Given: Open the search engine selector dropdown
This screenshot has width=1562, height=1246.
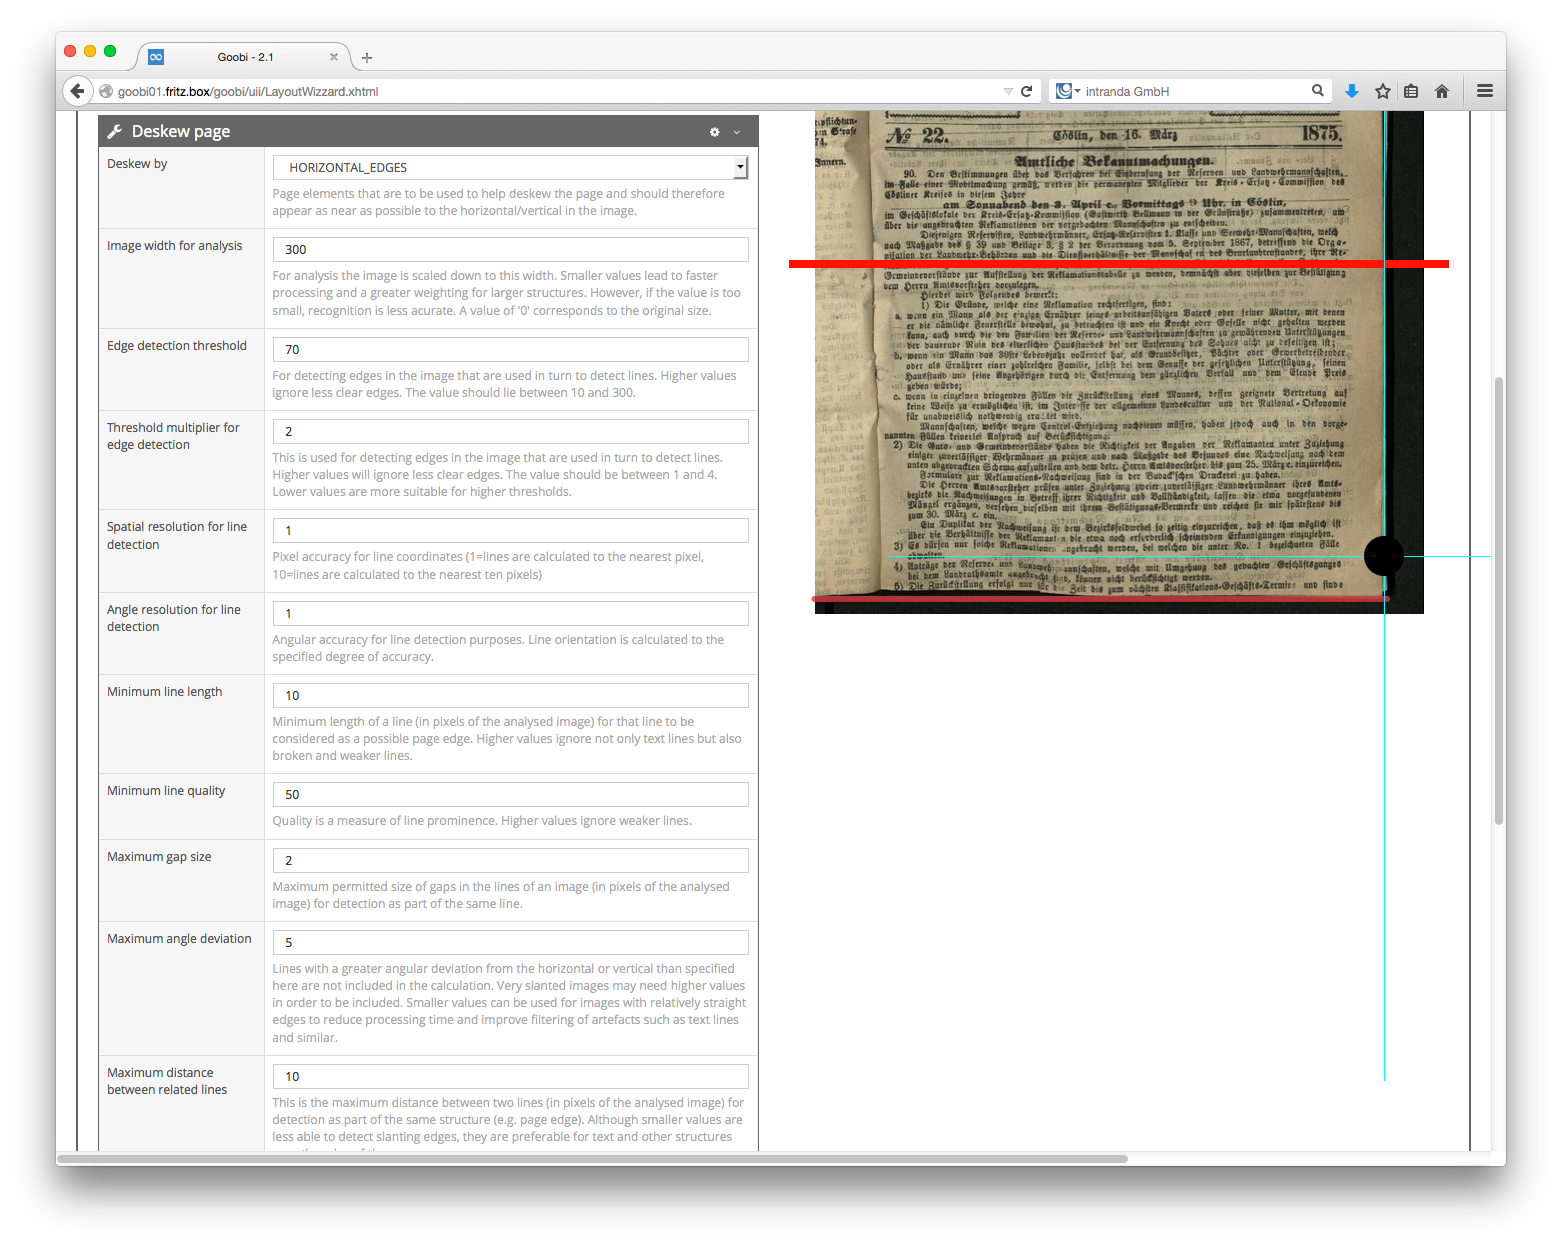Looking at the screenshot, I should coord(1068,91).
